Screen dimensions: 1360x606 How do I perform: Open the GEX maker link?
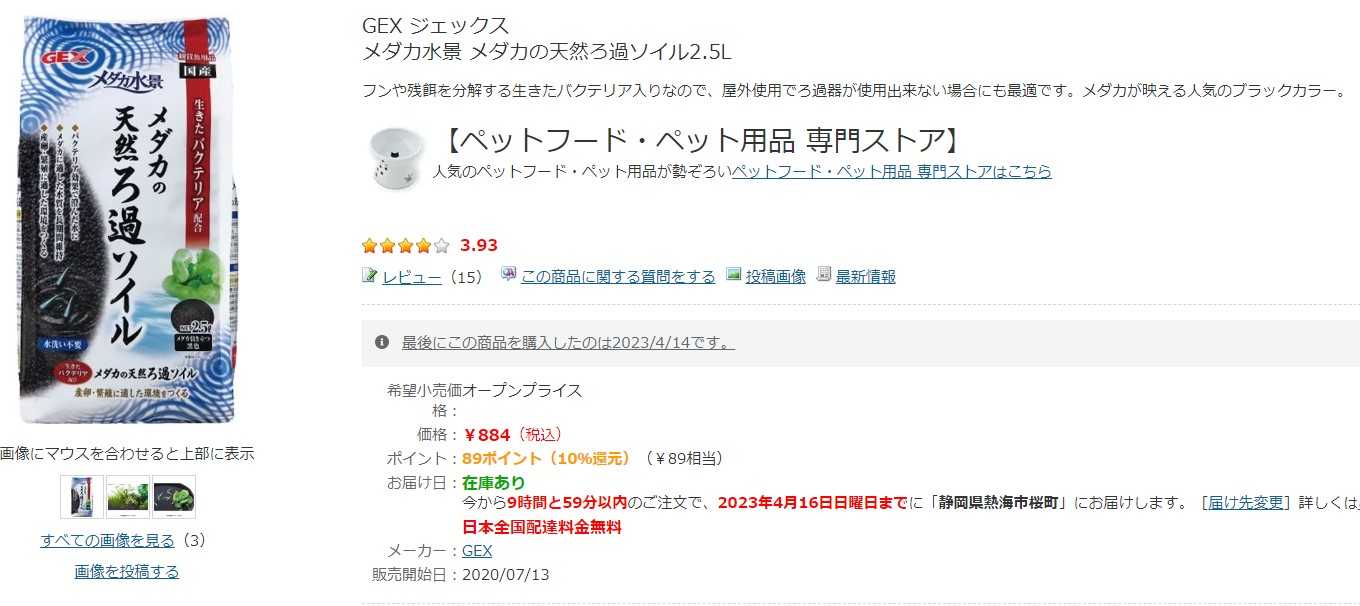[x=477, y=551]
